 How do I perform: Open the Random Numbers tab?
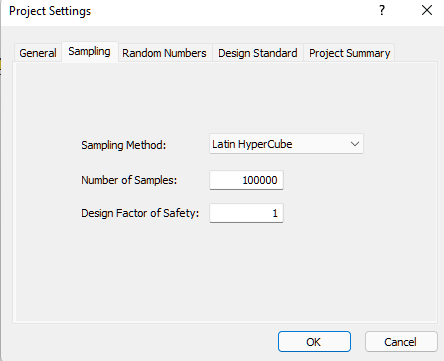tap(164, 53)
